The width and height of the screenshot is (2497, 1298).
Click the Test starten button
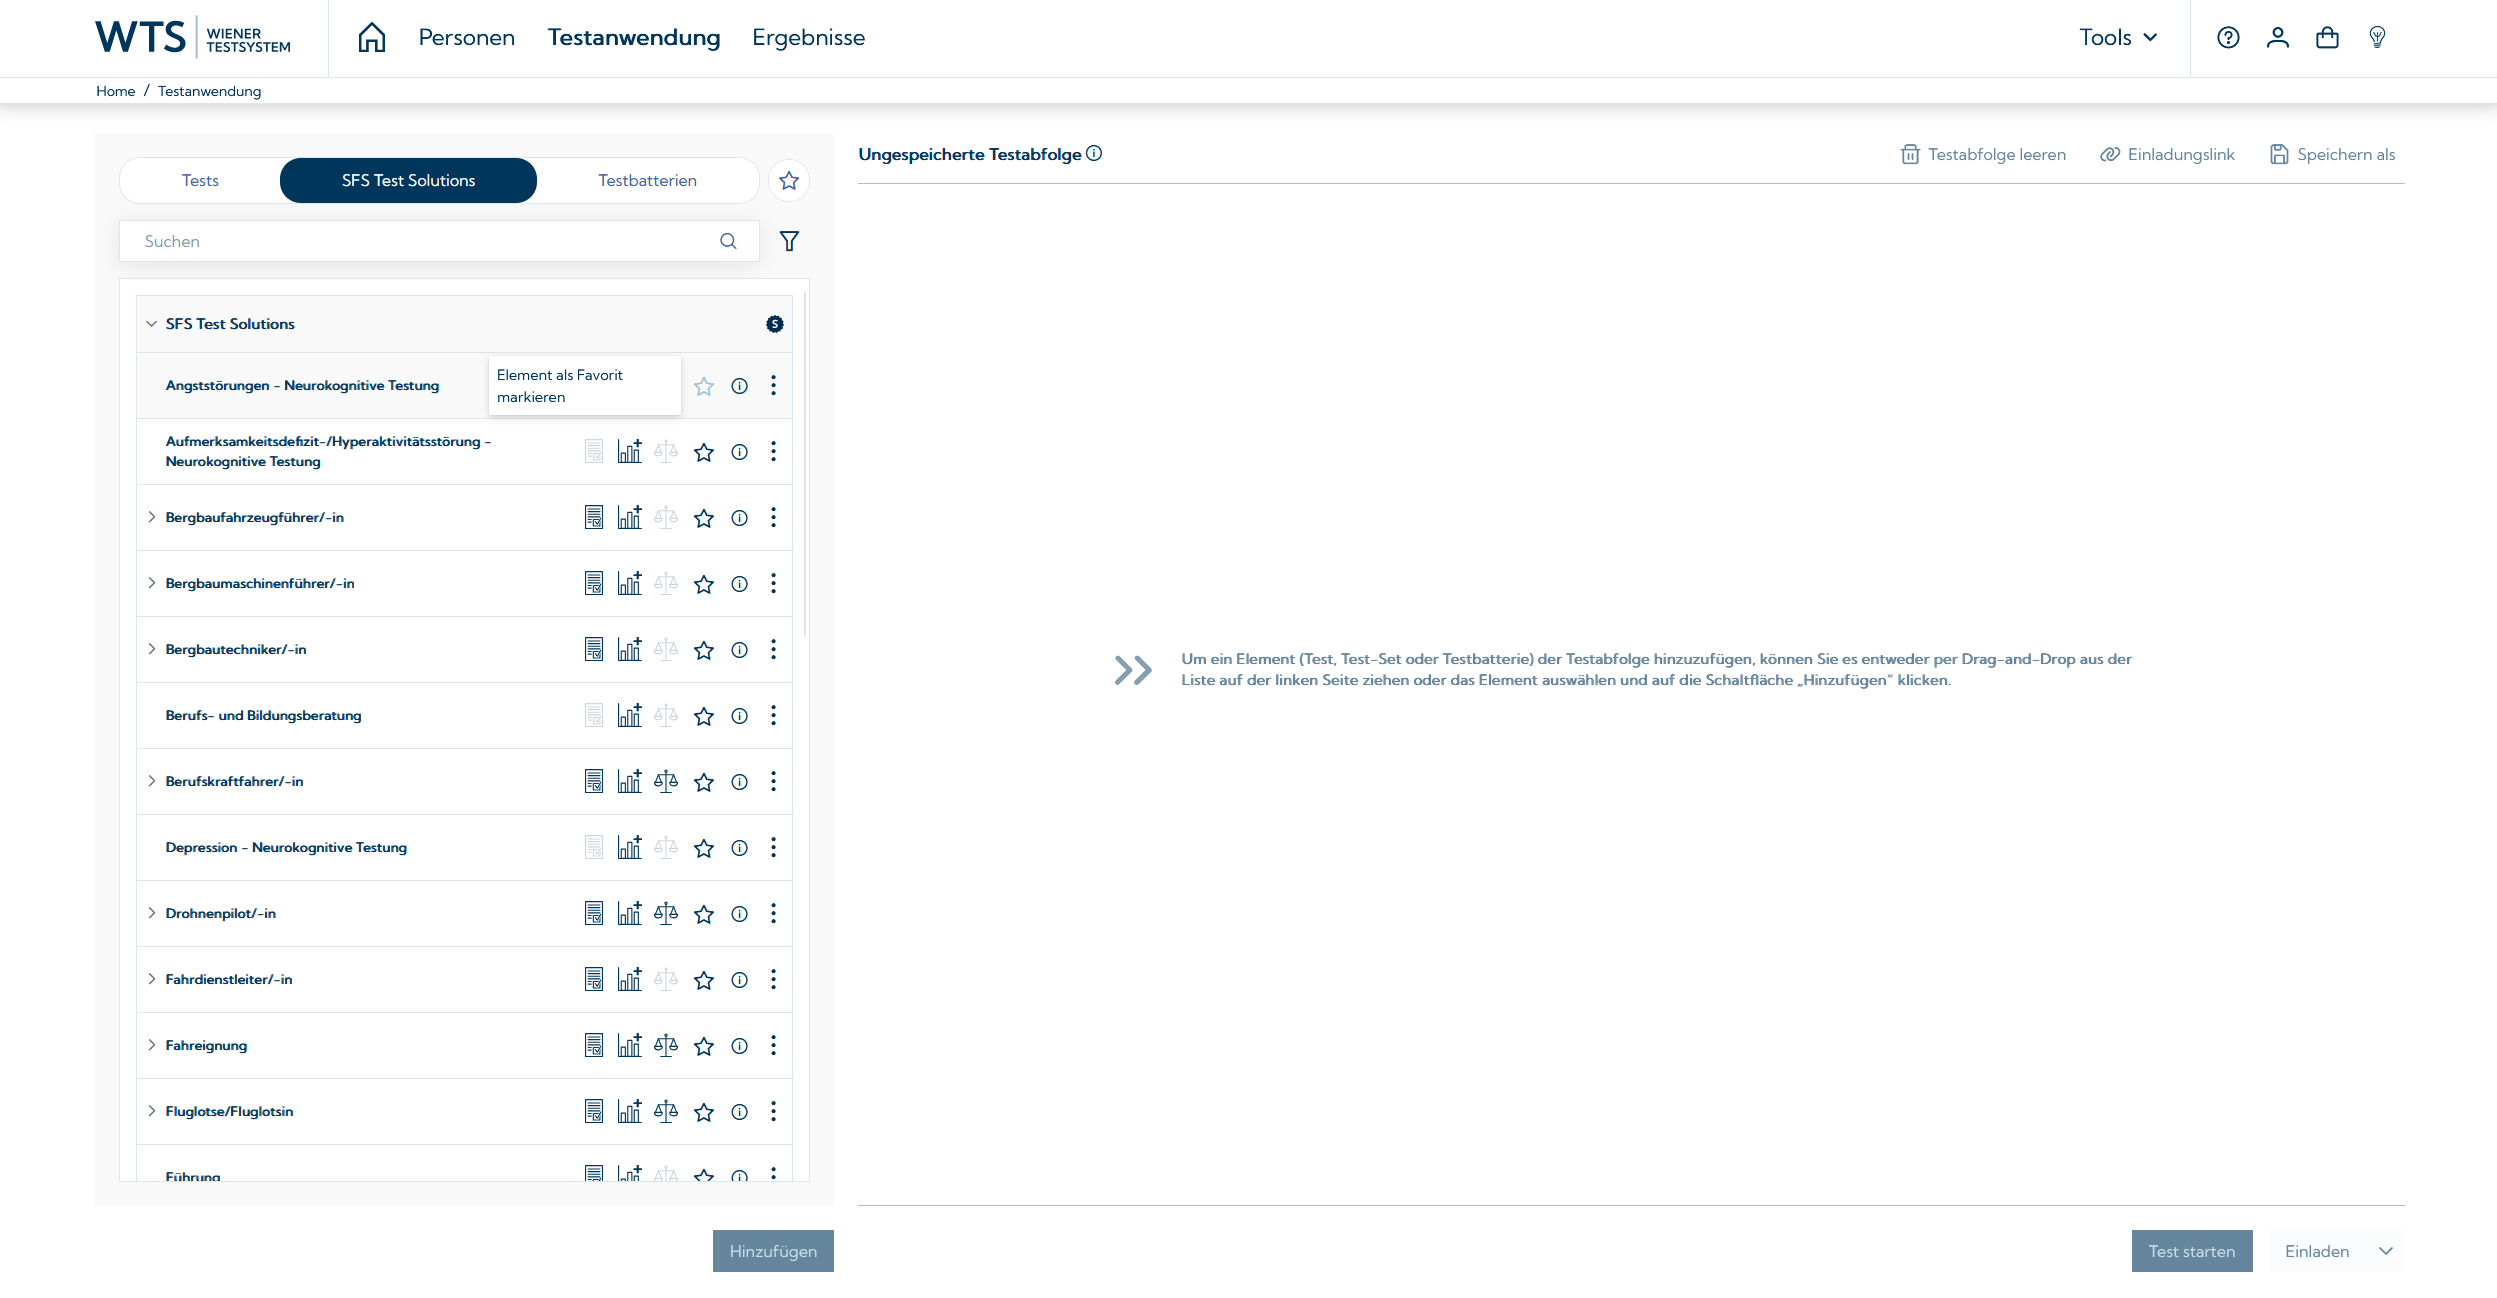pyautogui.click(x=2192, y=1251)
